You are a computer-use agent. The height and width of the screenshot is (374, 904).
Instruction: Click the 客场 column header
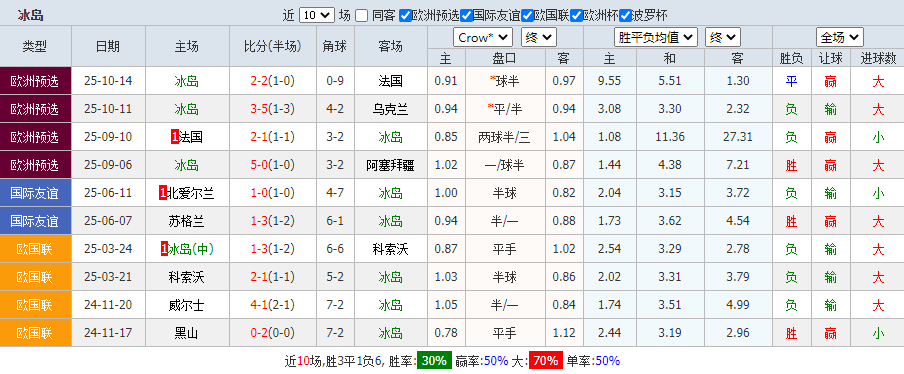pos(391,46)
